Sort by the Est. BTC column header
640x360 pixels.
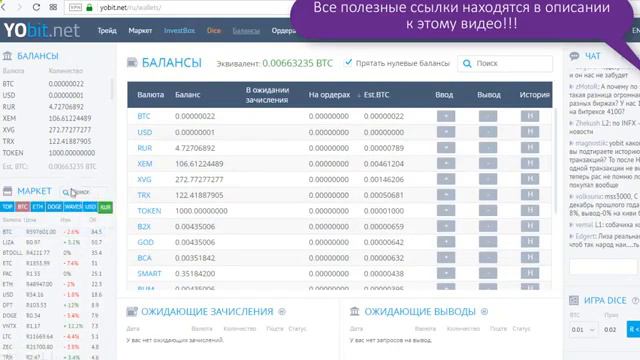(376, 95)
